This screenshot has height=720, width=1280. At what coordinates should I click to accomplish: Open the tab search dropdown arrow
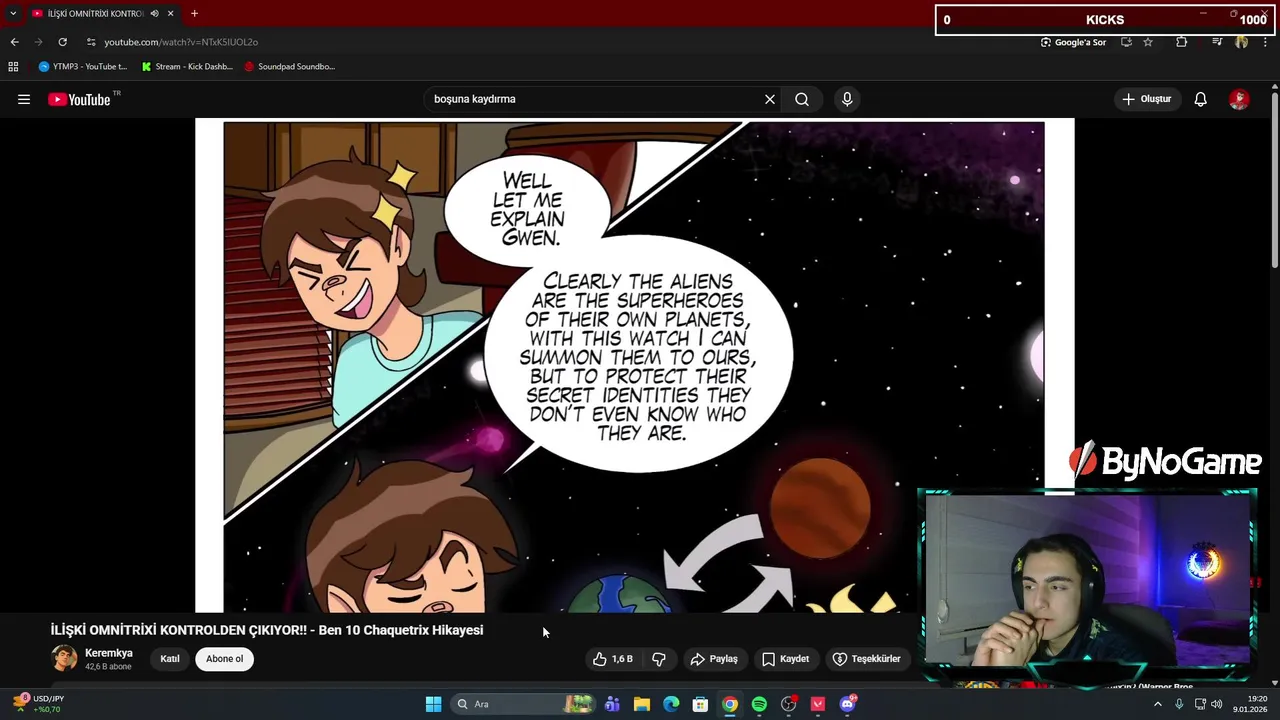(x=13, y=14)
